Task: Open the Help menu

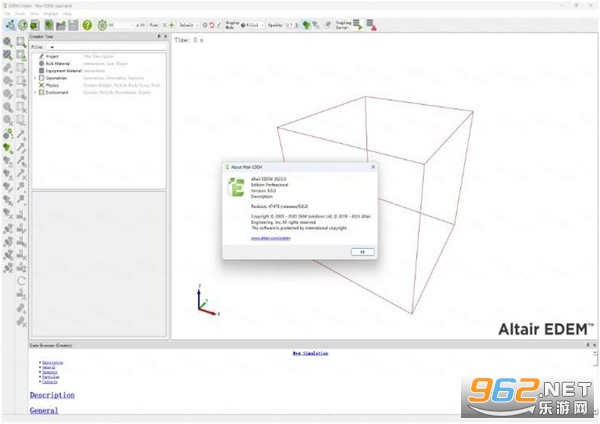Action: 67,13
